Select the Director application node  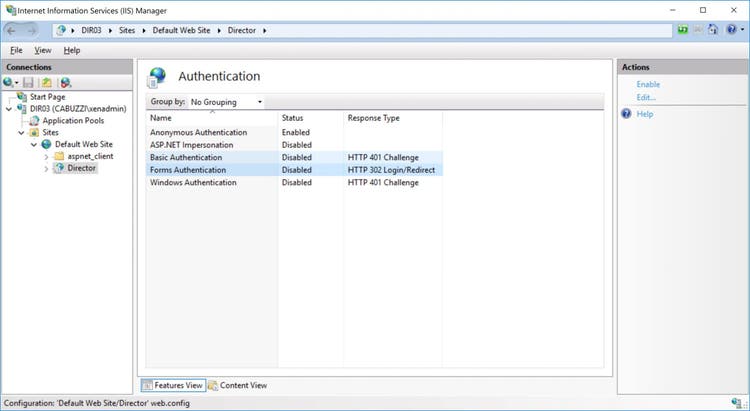click(x=81, y=168)
